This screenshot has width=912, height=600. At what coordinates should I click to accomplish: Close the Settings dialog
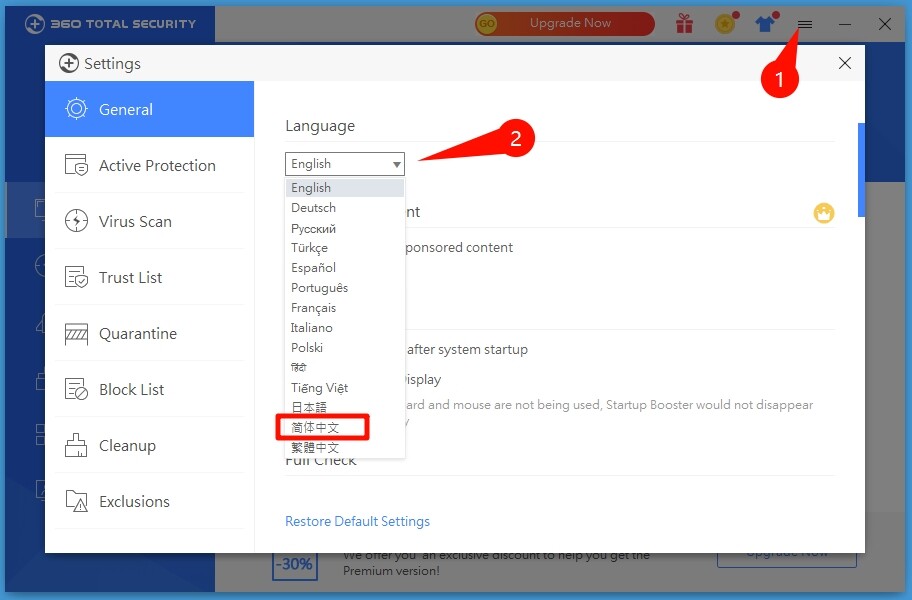tap(845, 63)
